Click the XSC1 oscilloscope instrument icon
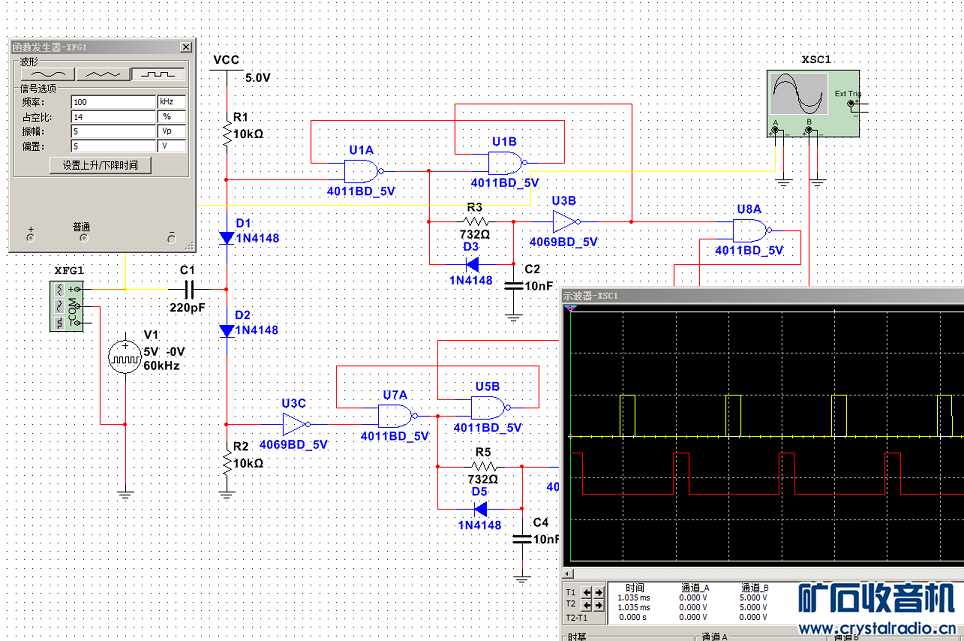The height and width of the screenshot is (641, 964). coord(810,99)
